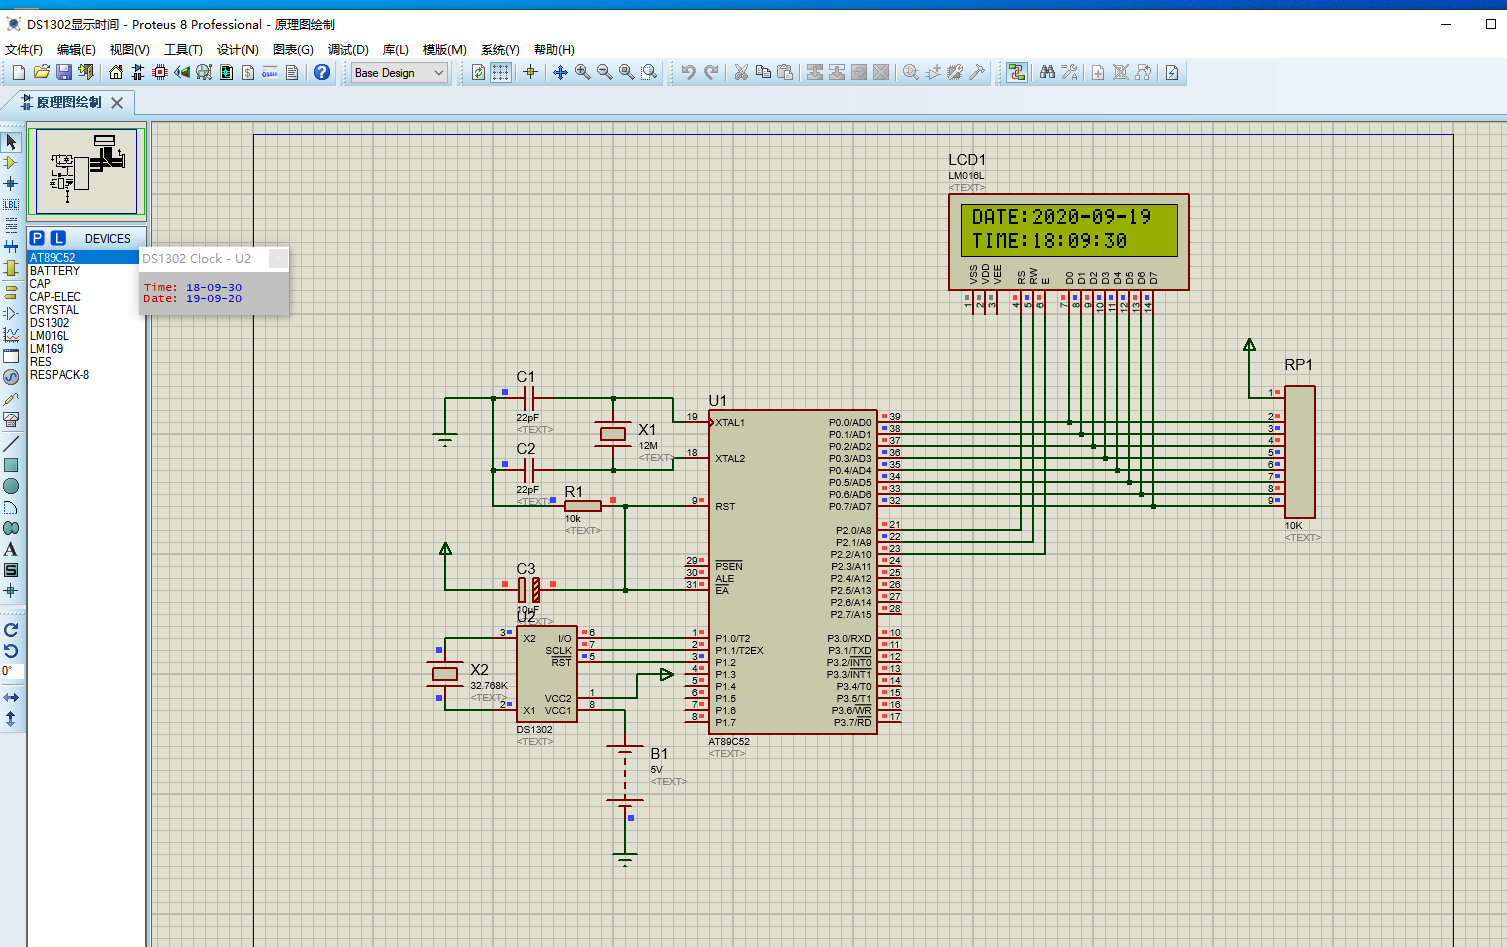This screenshot has width=1507, height=947.
Task: Open a project with the folder icon
Action: click(x=41, y=72)
